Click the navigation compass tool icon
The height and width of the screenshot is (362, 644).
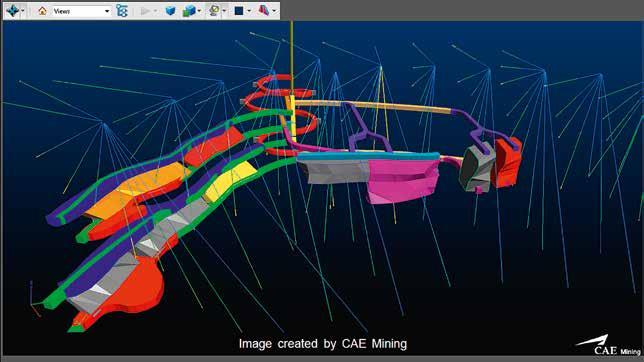click(12, 11)
